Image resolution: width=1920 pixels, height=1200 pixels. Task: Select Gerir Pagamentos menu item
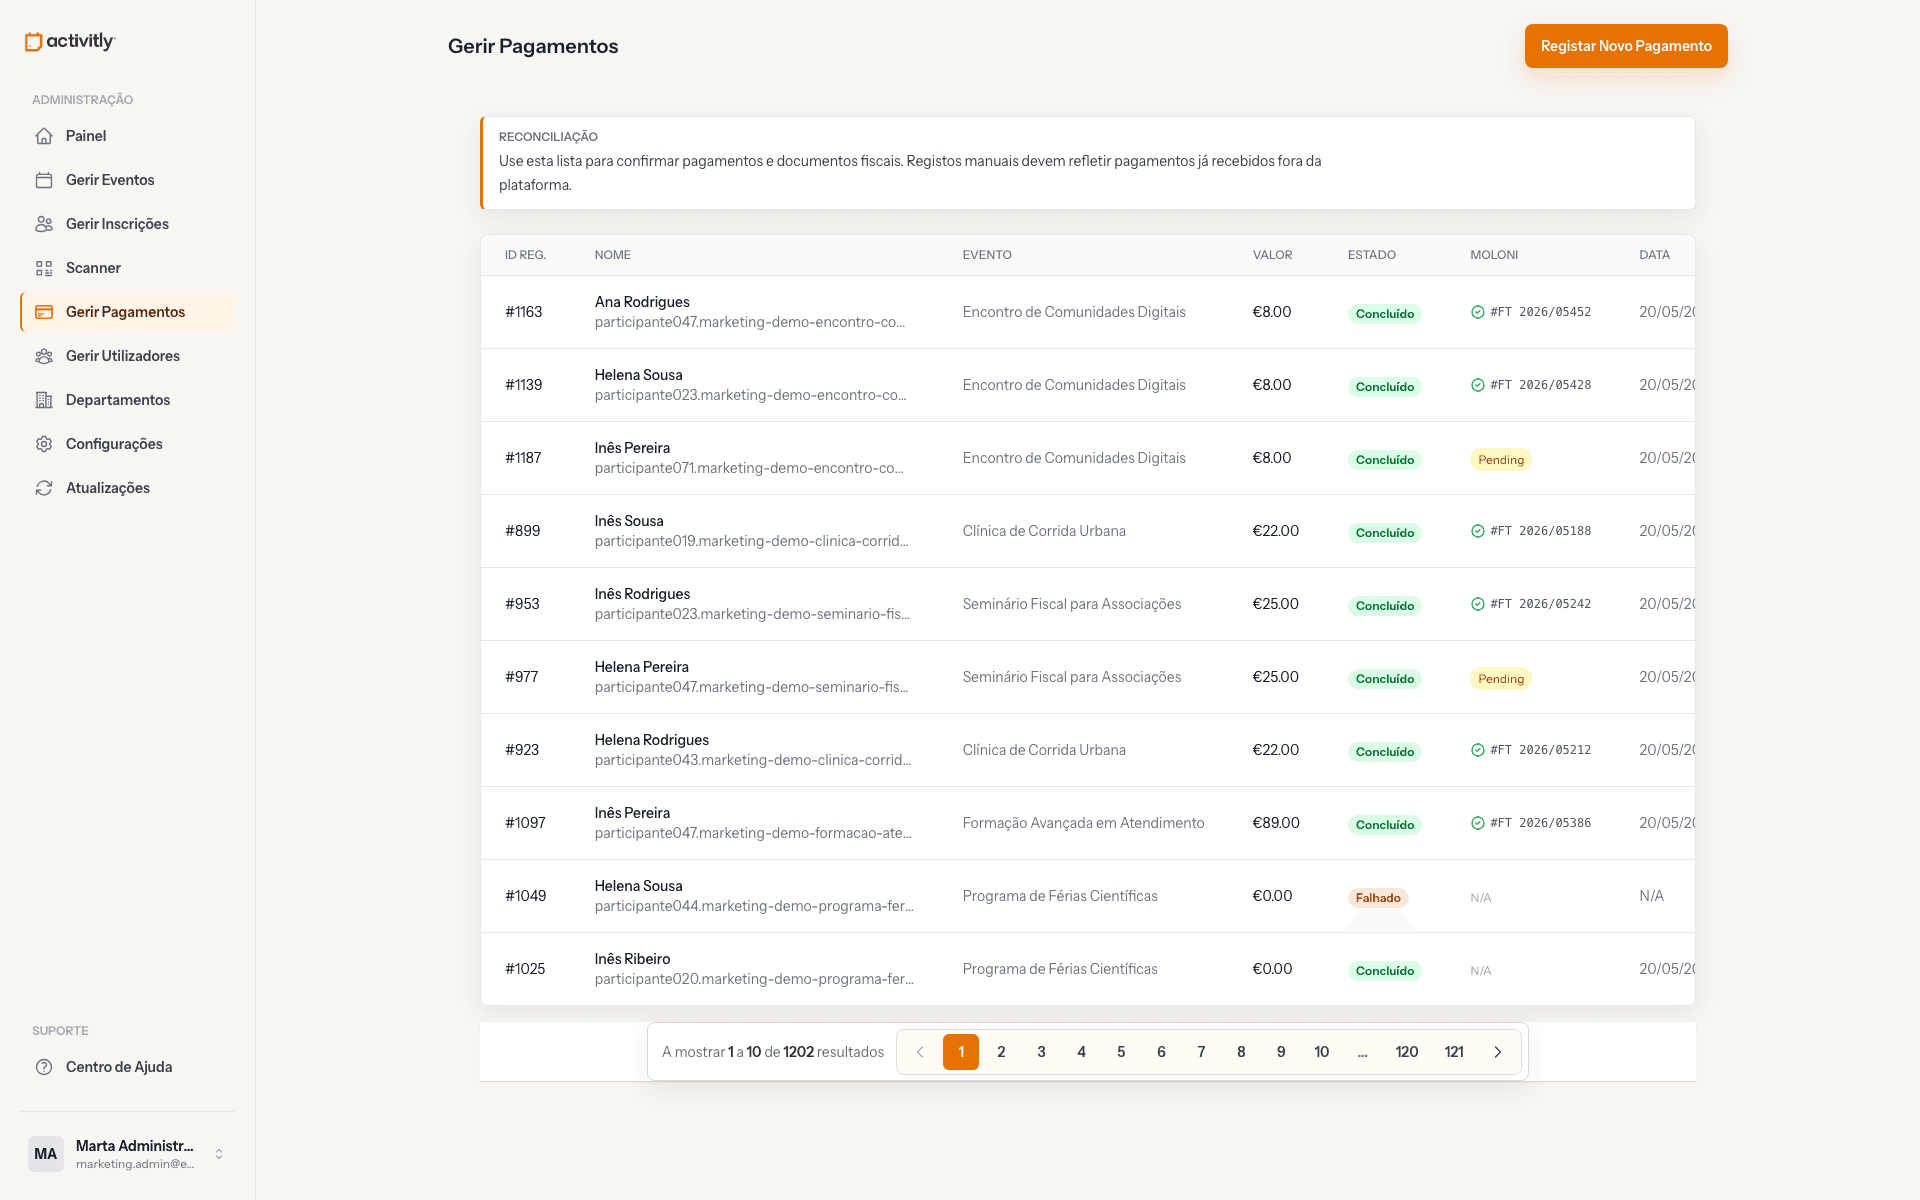(128, 312)
